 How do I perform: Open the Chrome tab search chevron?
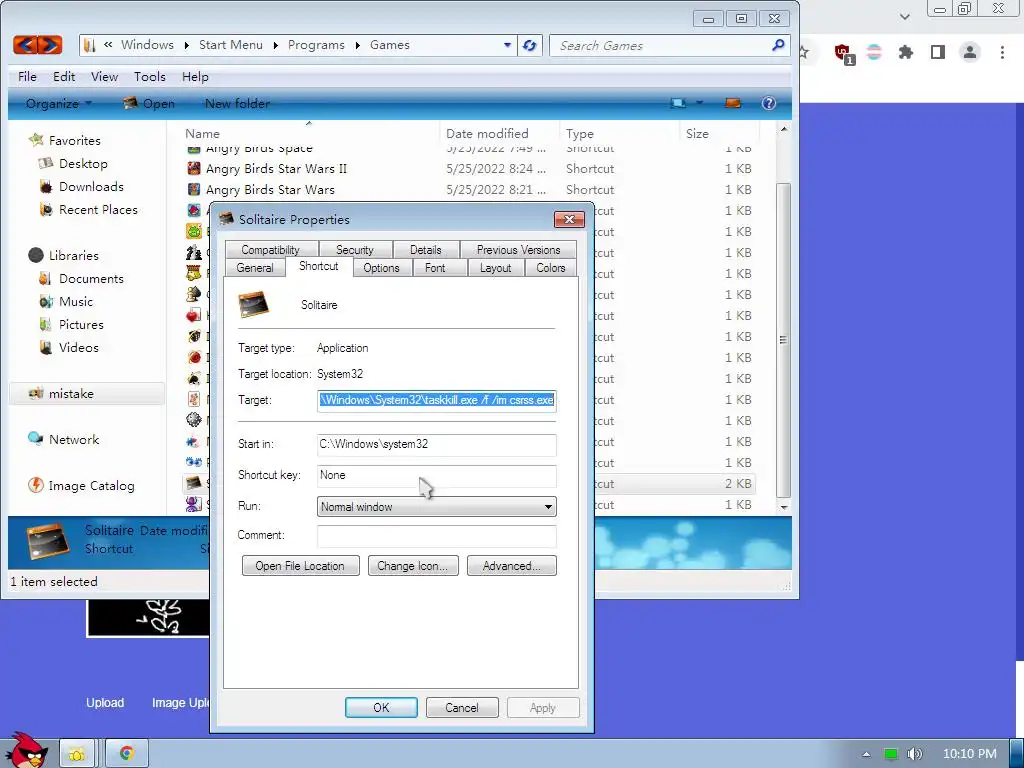click(x=904, y=17)
